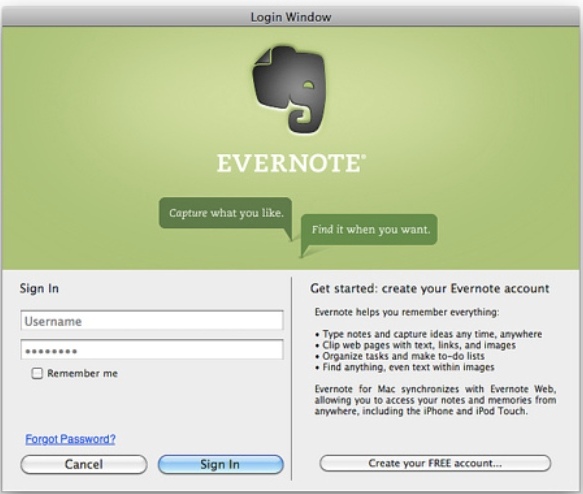Click 'Evernote helps you remember everything:' text
Screen dimensions: 583x494
pos(407,312)
